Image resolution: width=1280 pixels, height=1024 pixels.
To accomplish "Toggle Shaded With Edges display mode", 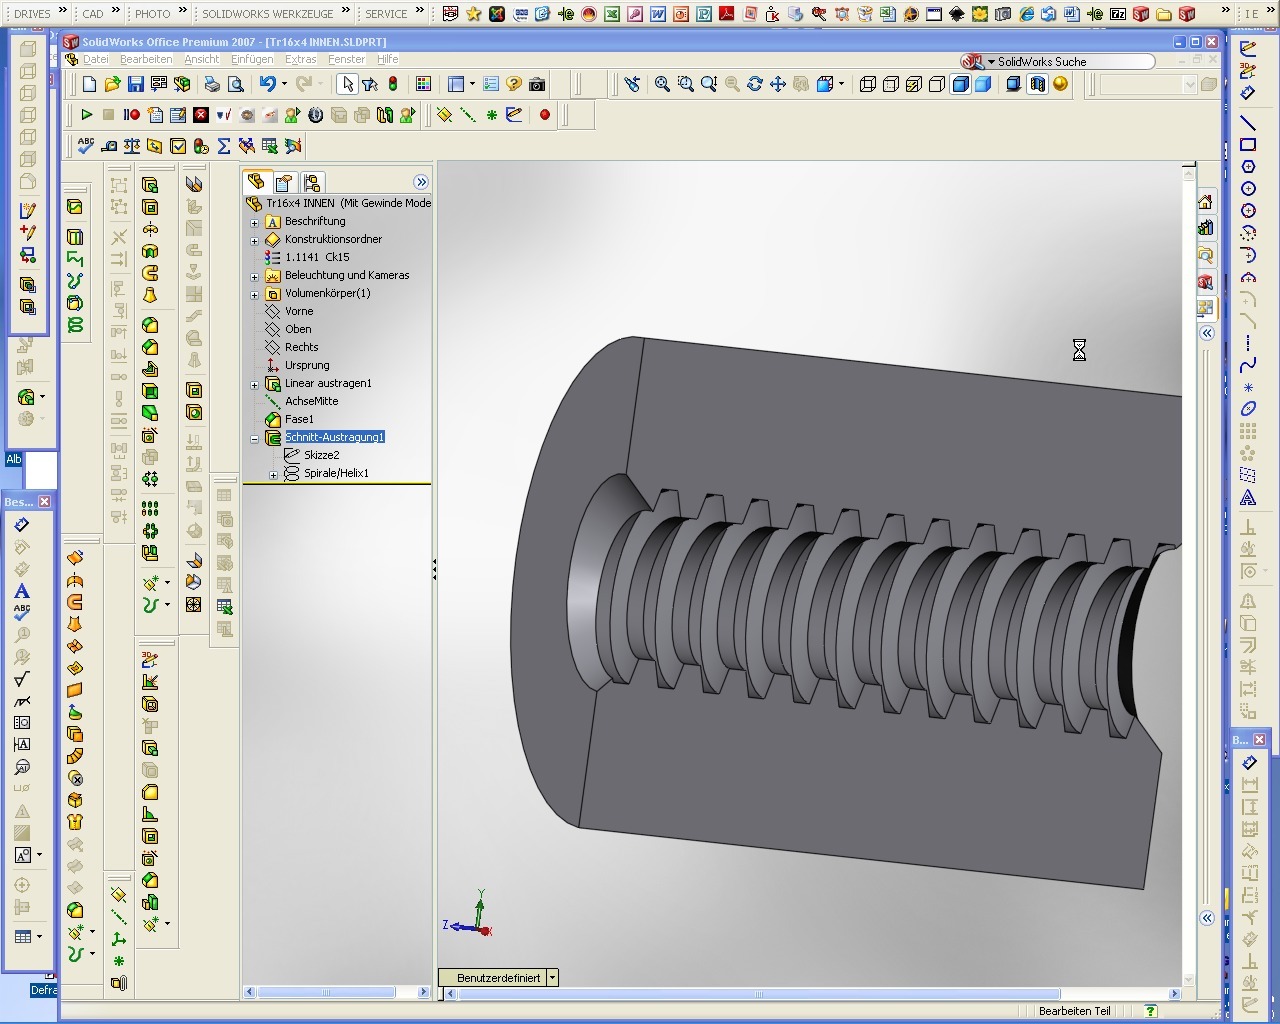I will pyautogui.click(x=960, y=84).
